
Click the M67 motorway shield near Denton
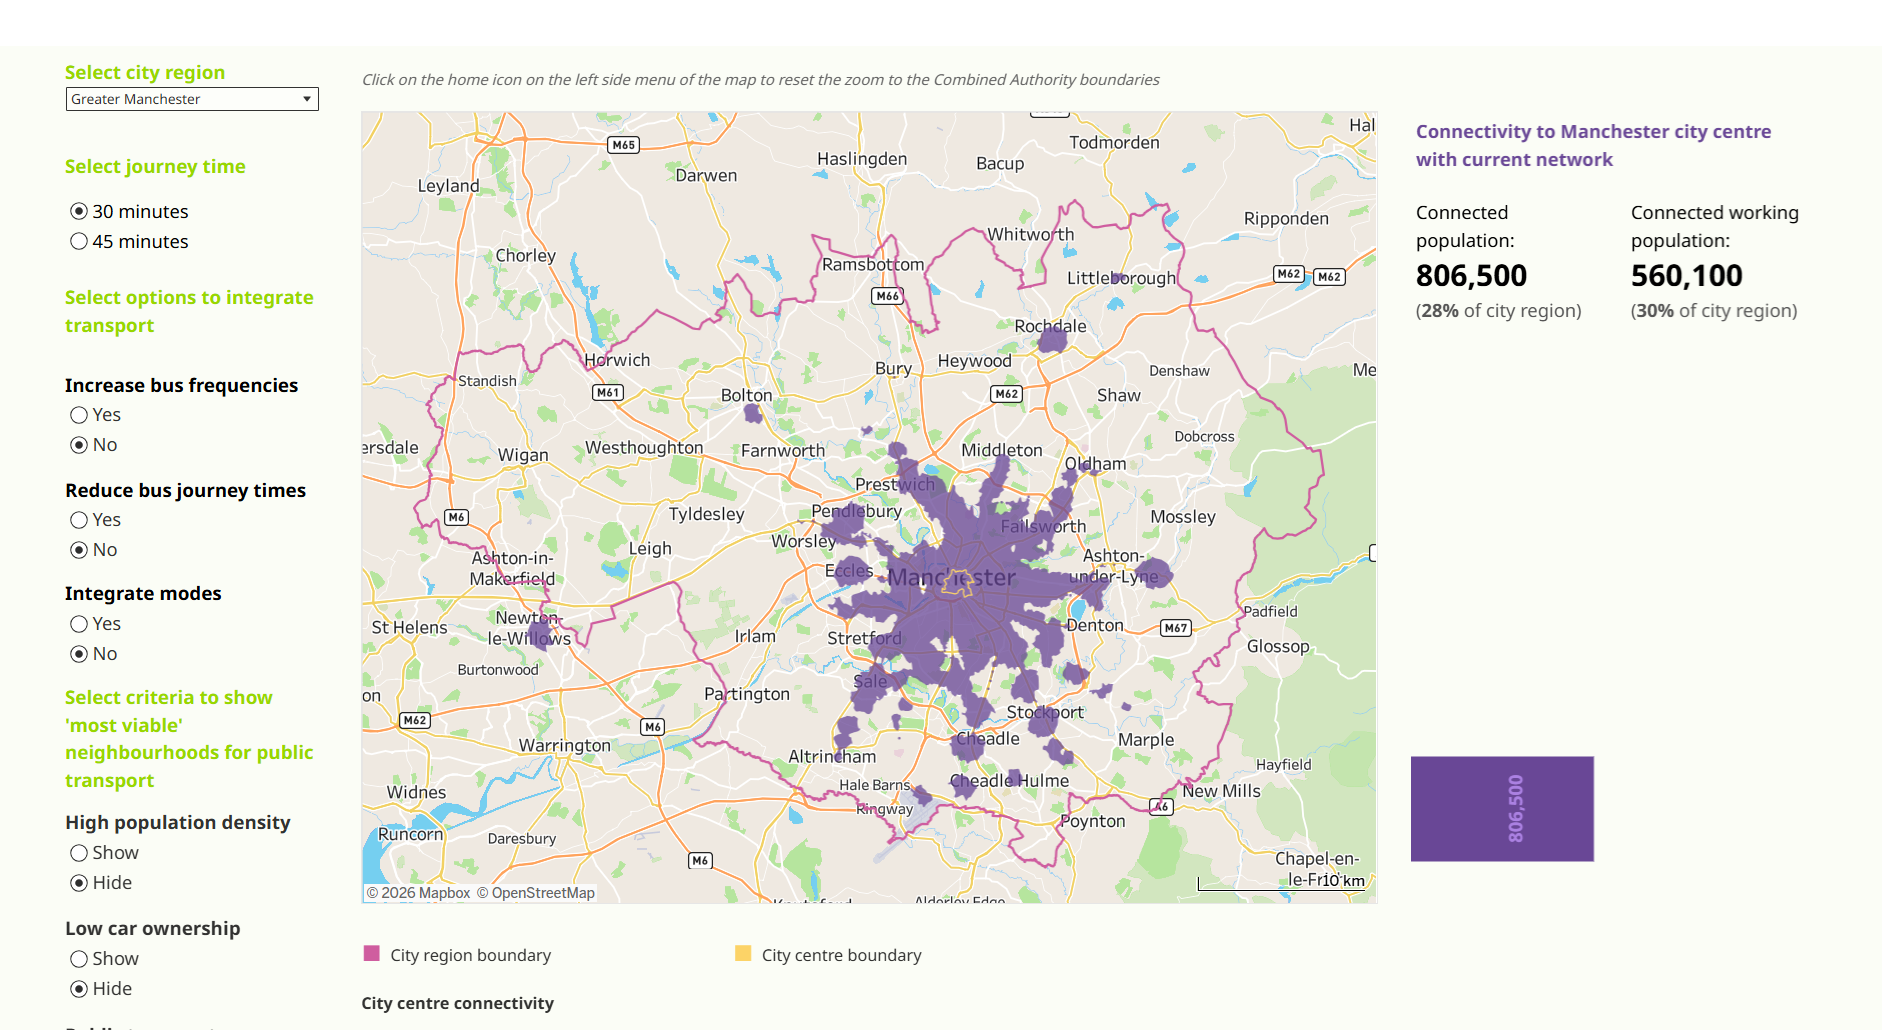pyautogui.click(x=1176, y=628)
